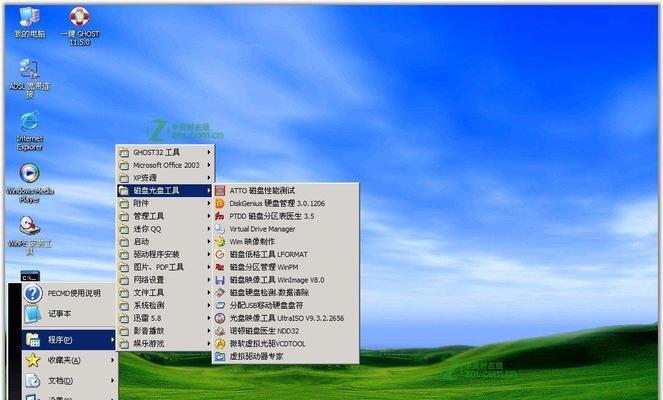Select ATTO 磁盘性能测试 from the submenu

pyautogui.click(x=263, y=190)
